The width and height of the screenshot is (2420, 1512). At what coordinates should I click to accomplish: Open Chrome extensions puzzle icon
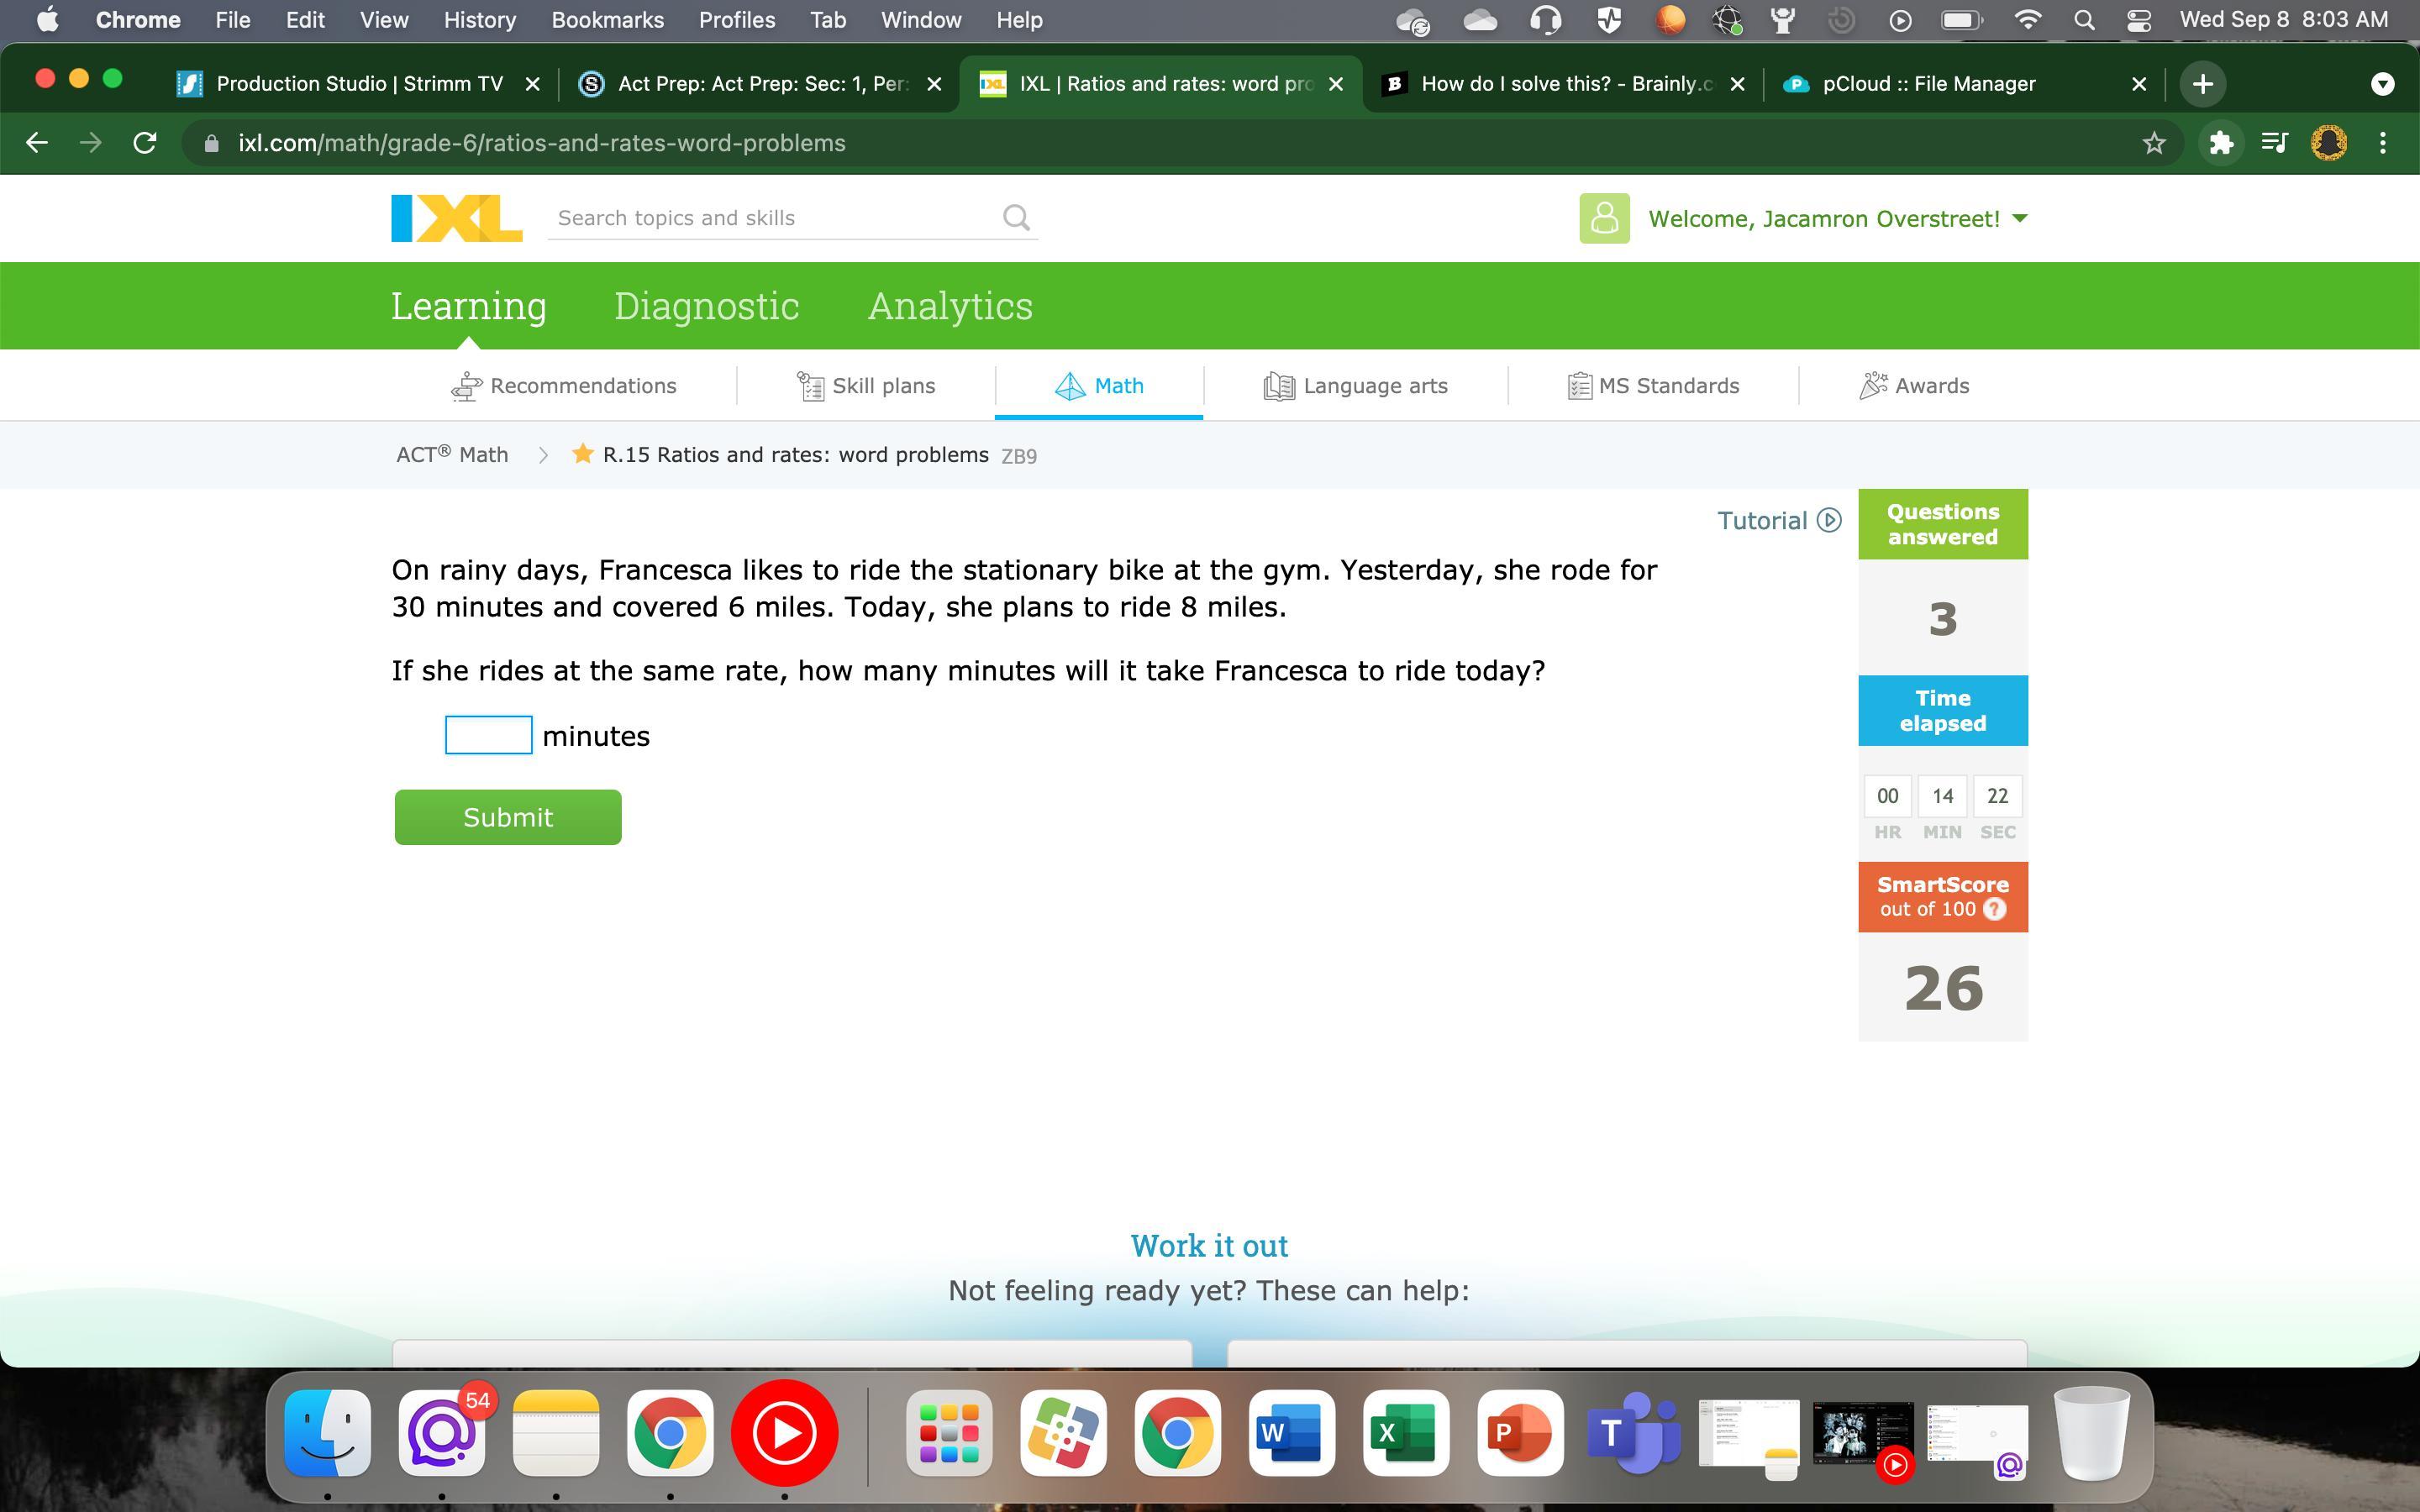click(2221, 143)
